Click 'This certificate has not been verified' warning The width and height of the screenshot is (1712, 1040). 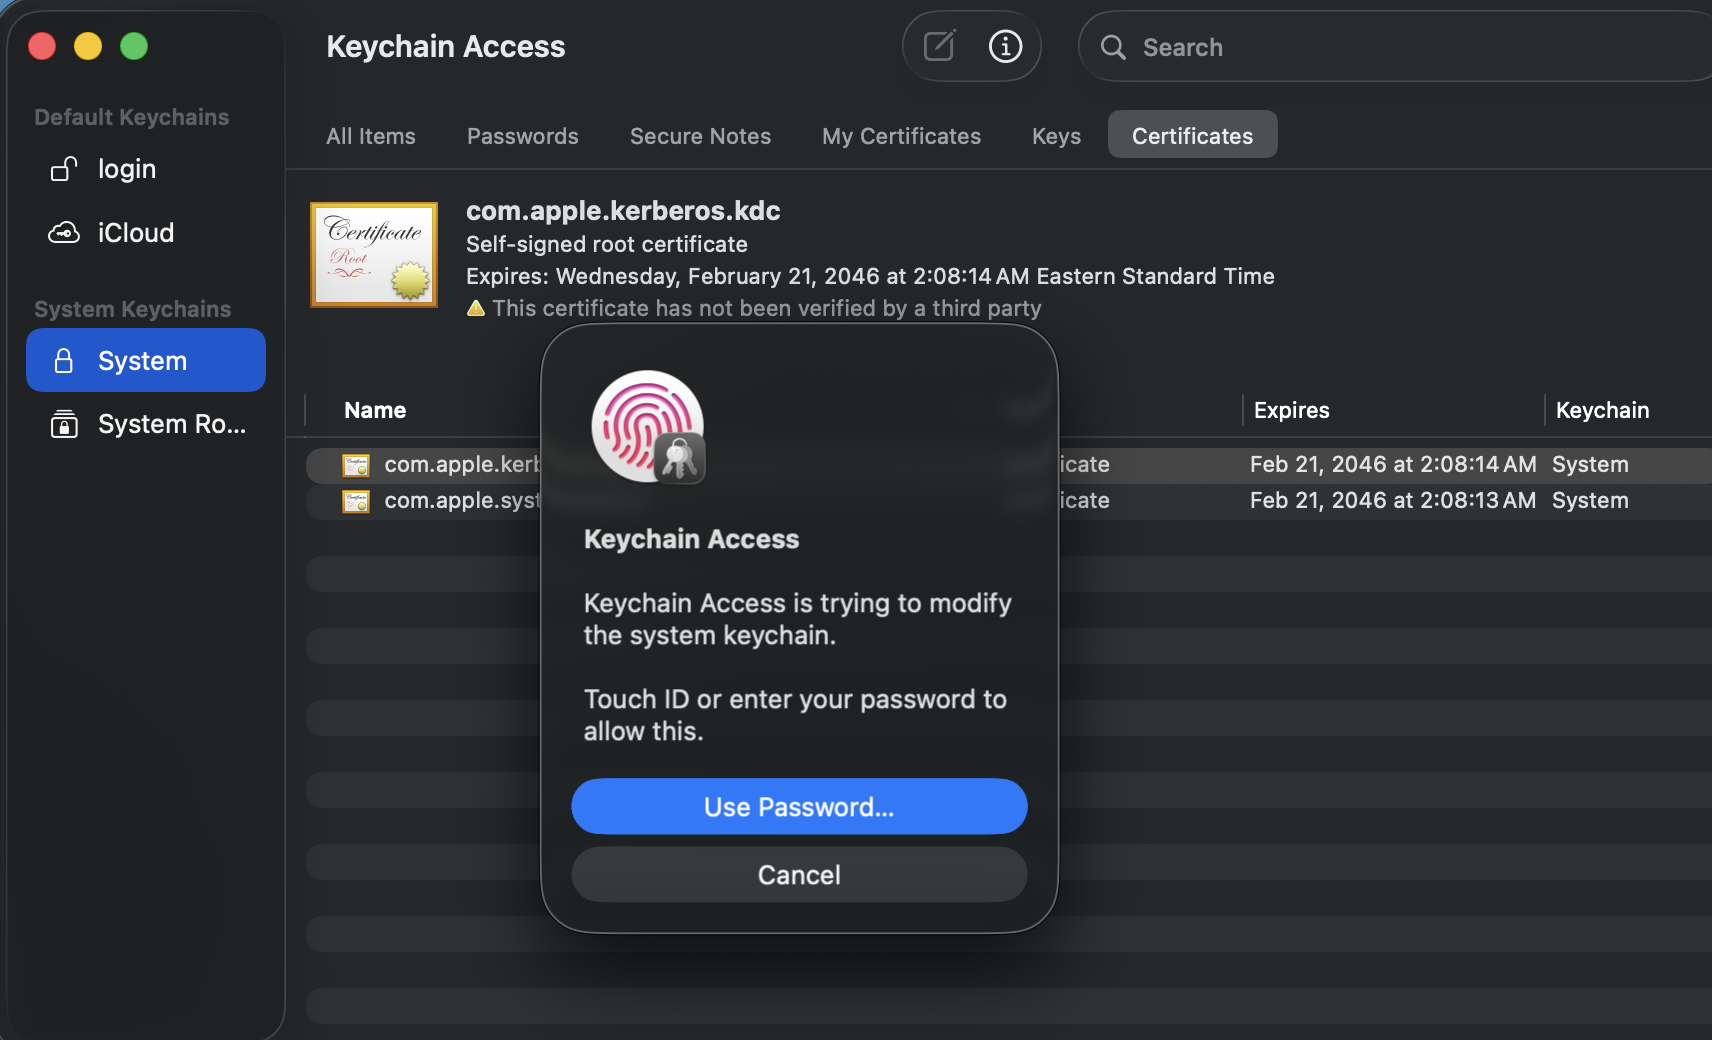[767, 308]
